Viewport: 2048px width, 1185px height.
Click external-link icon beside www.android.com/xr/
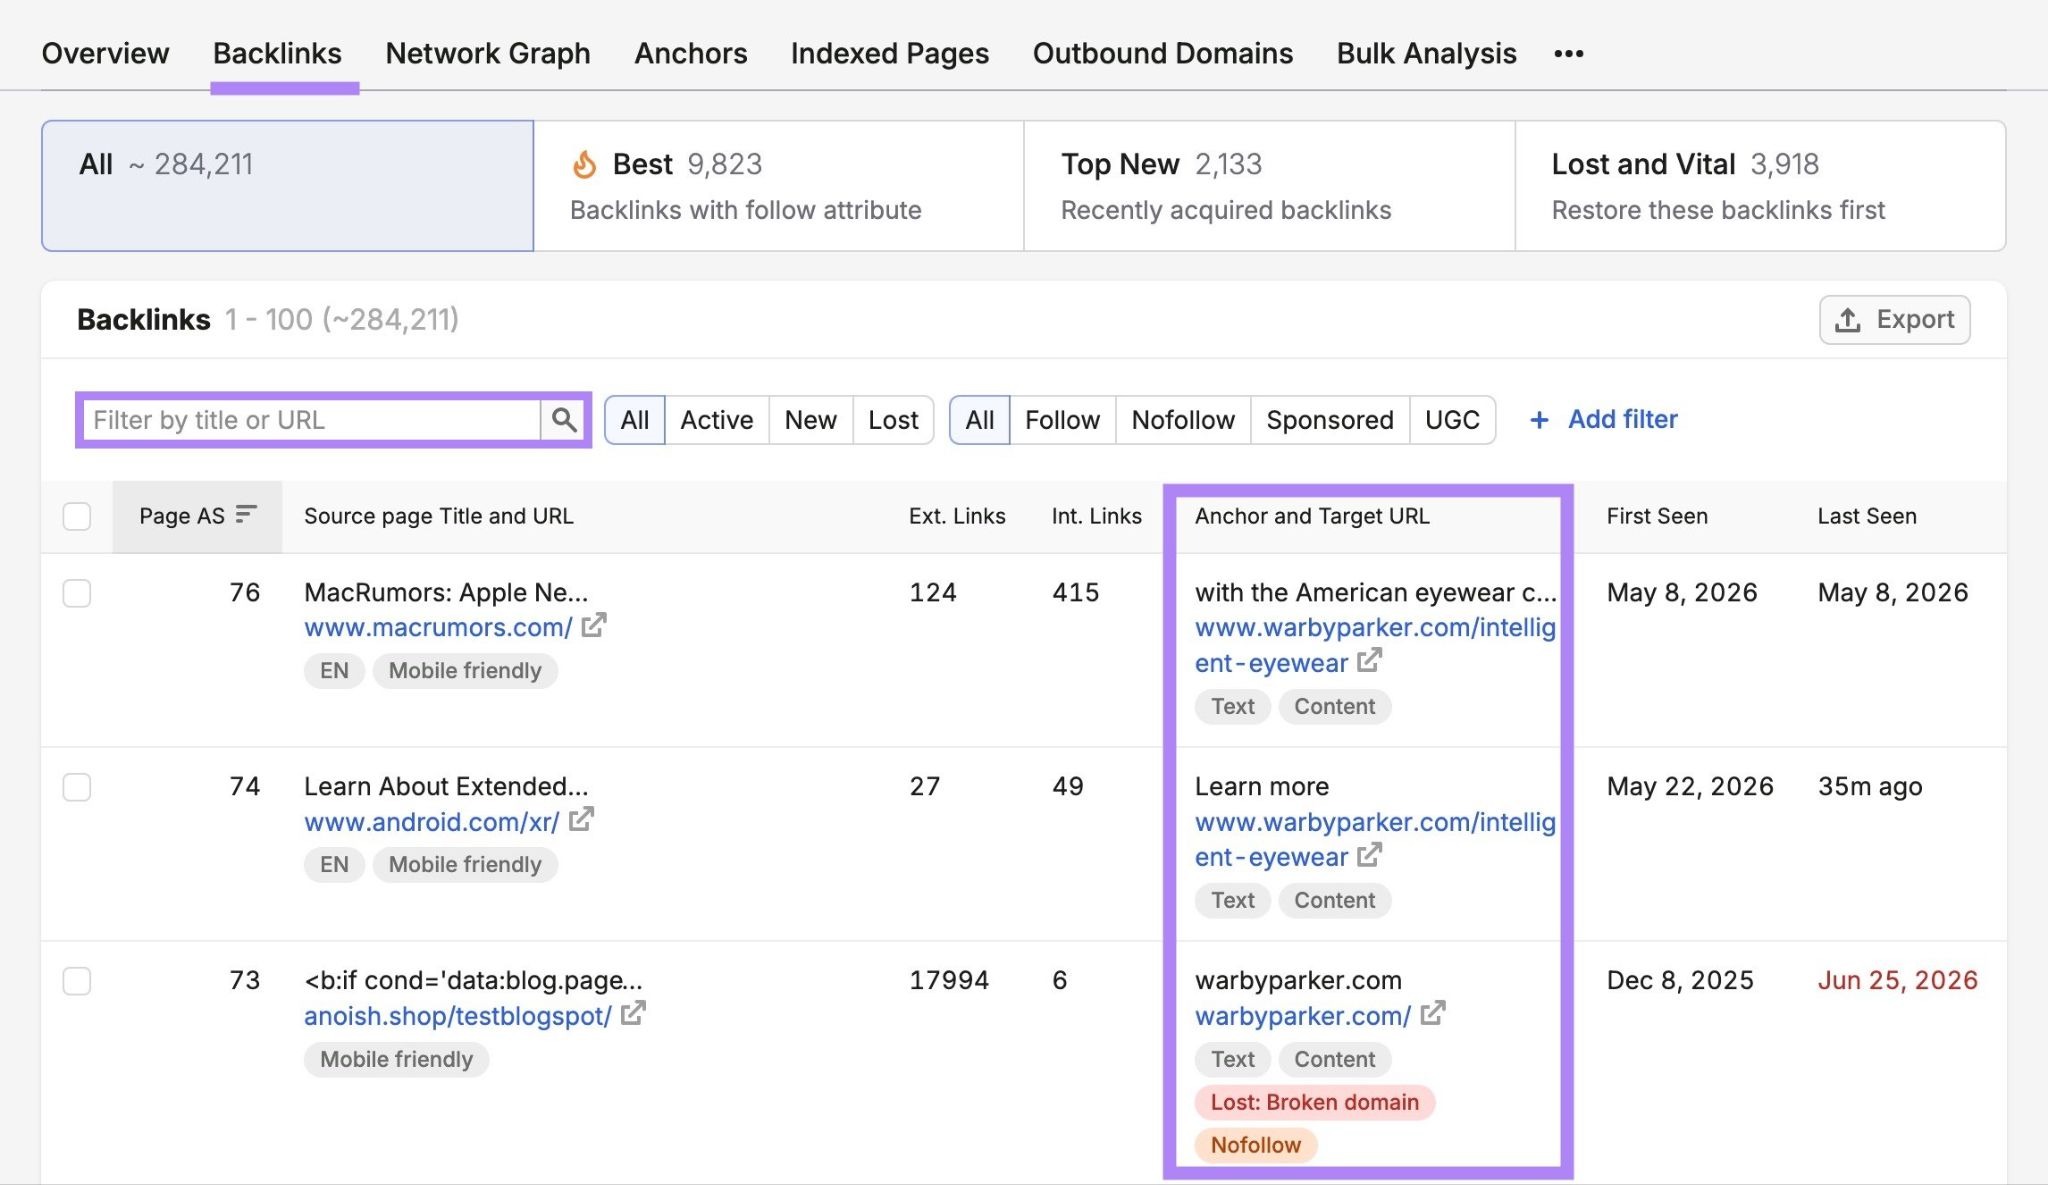point(581,820)
